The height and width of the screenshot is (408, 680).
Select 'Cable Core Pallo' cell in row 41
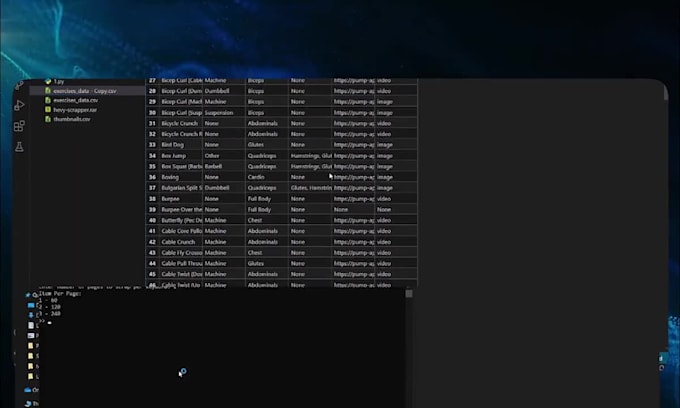pos(181,231)
